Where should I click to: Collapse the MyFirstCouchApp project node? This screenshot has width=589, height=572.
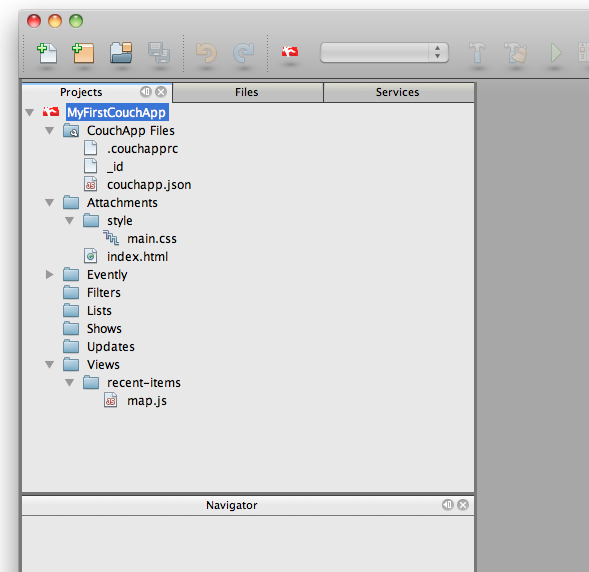point(30,112)
